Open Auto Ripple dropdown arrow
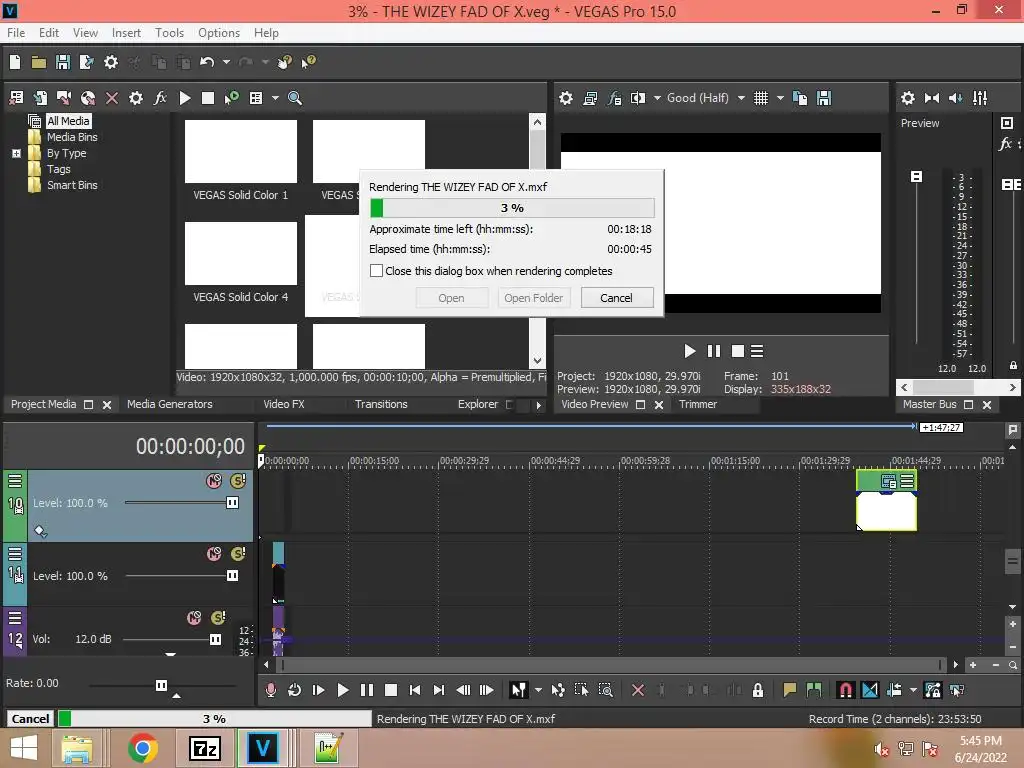 pyautogui.click(x=913, y=690)
